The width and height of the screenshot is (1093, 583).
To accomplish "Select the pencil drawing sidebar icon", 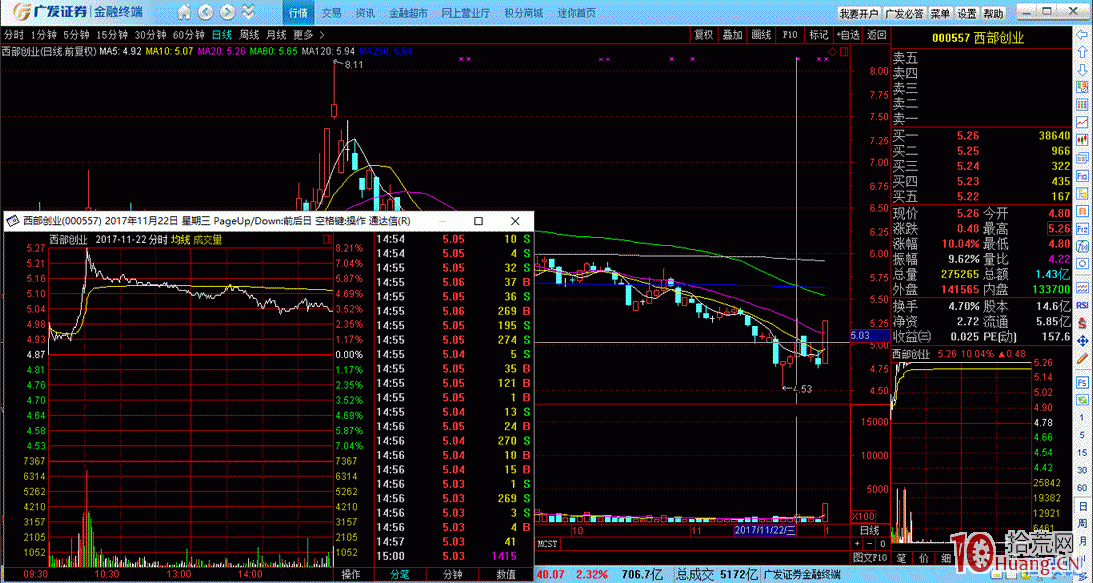I will pos(1082,358).
